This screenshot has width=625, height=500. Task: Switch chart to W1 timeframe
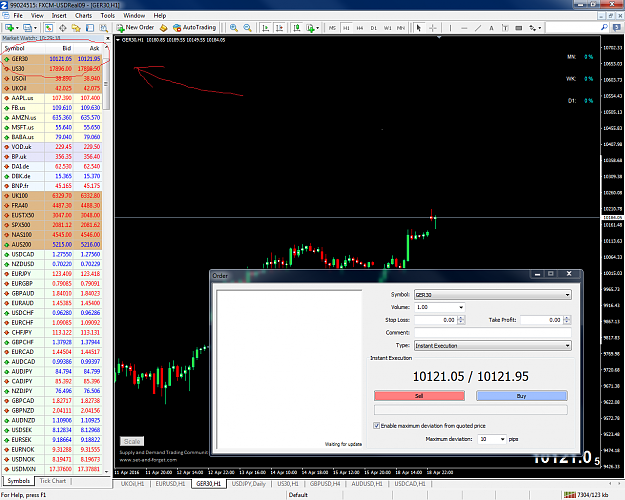point(387,28)
